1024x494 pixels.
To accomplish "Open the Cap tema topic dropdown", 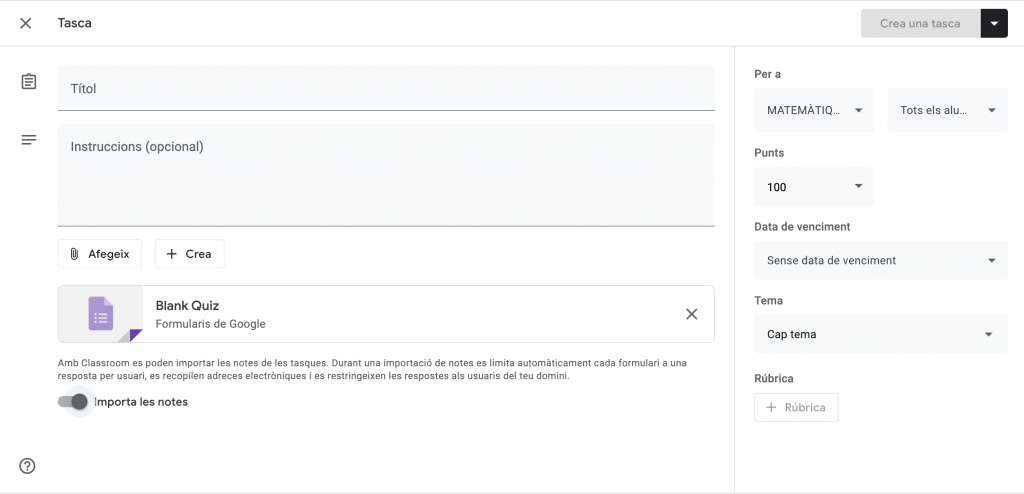I will coord(880,335).
